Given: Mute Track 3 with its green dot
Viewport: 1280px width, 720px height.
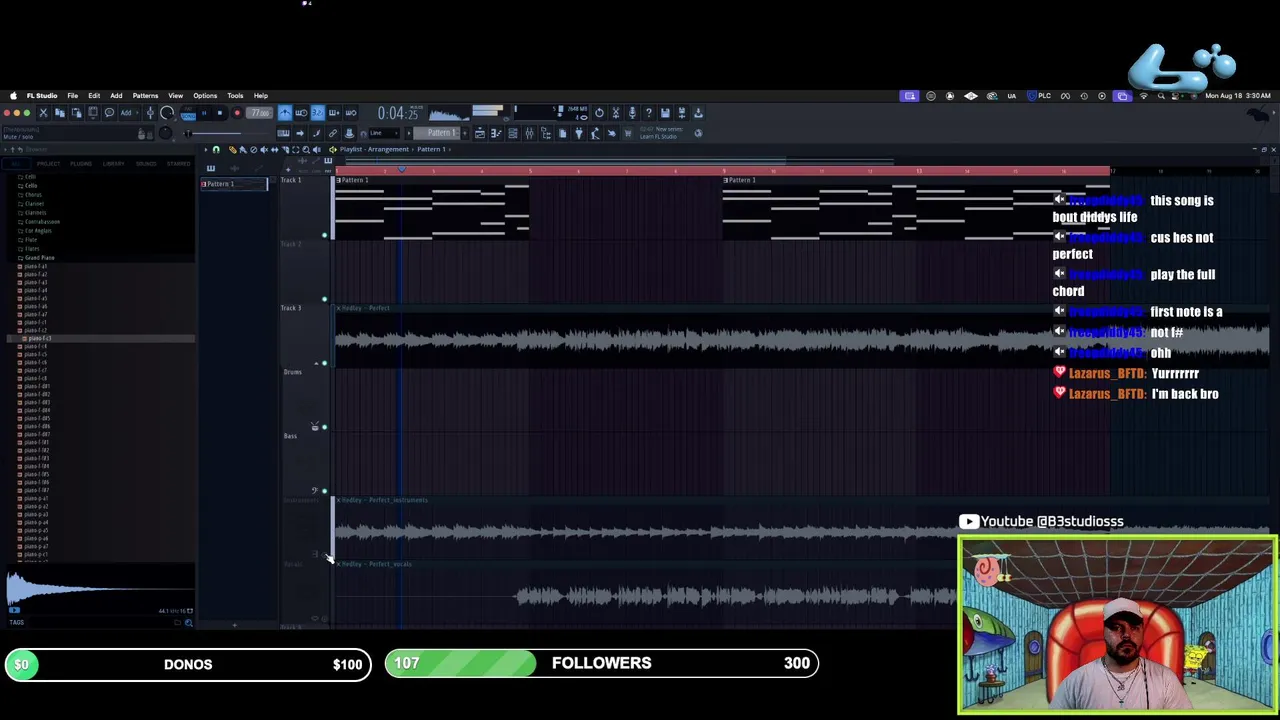Looking at the screenshot, I should tap(324, 363).
